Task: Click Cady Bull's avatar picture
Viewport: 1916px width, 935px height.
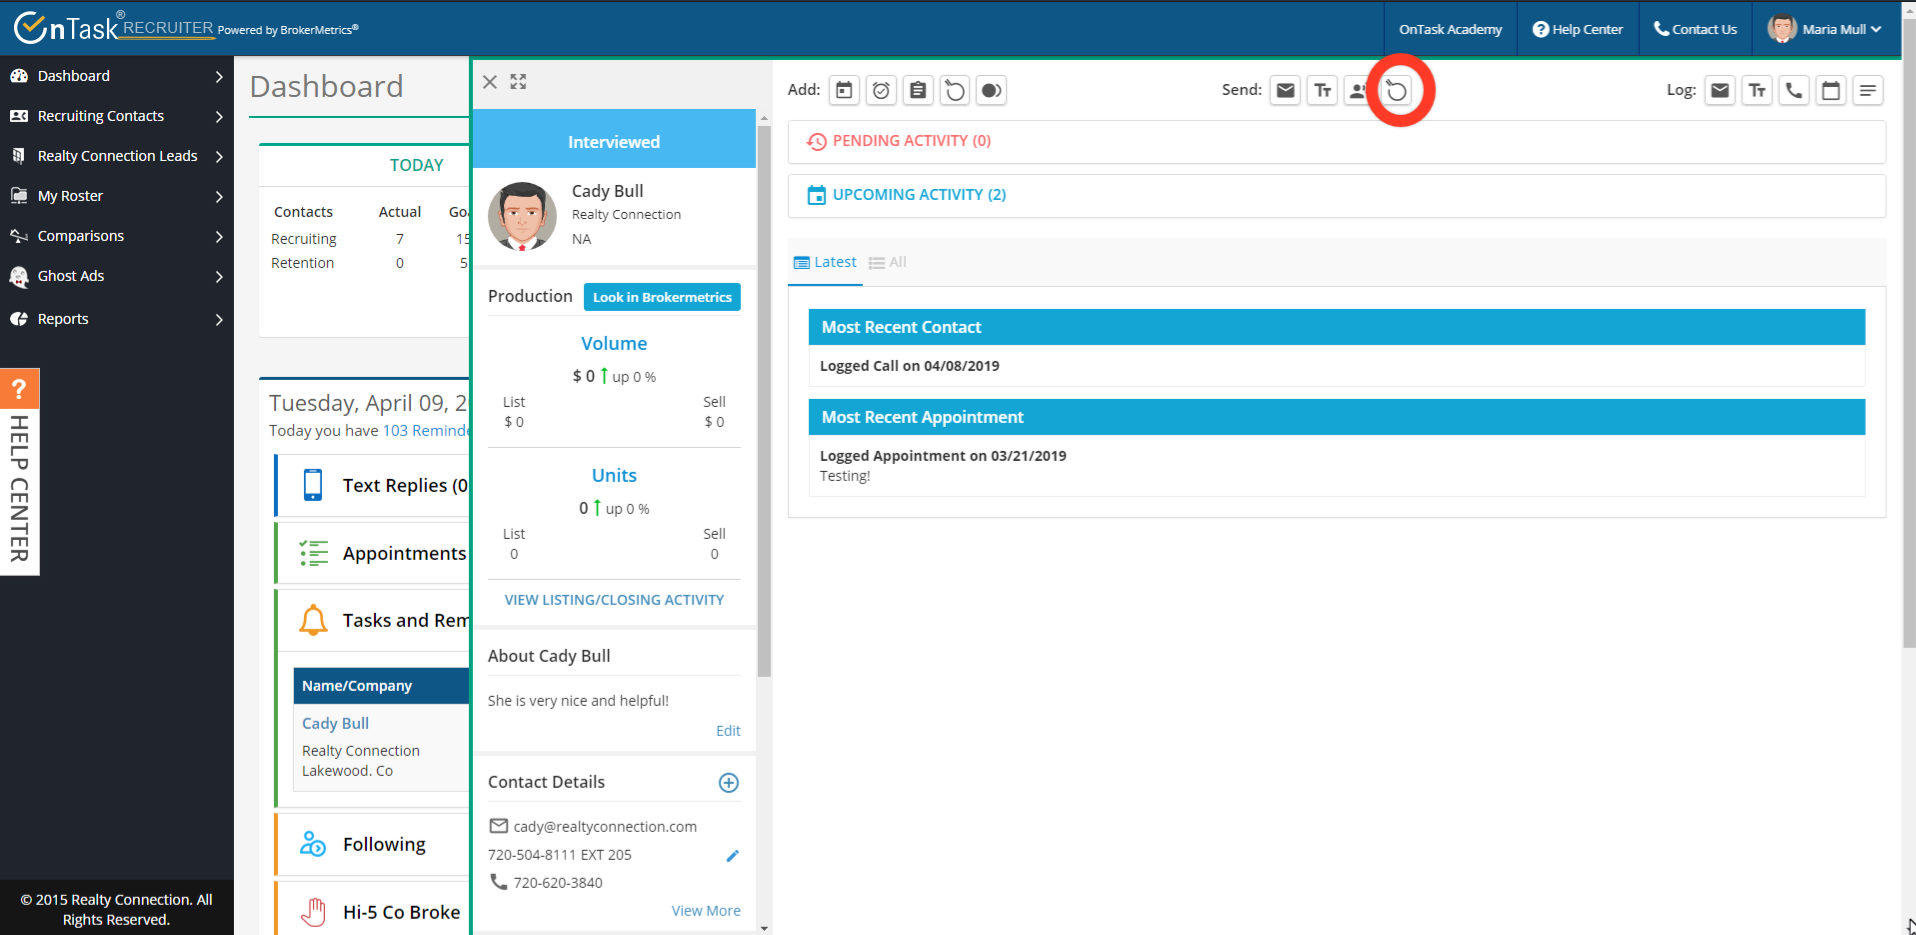Action: tap(522, 216)
